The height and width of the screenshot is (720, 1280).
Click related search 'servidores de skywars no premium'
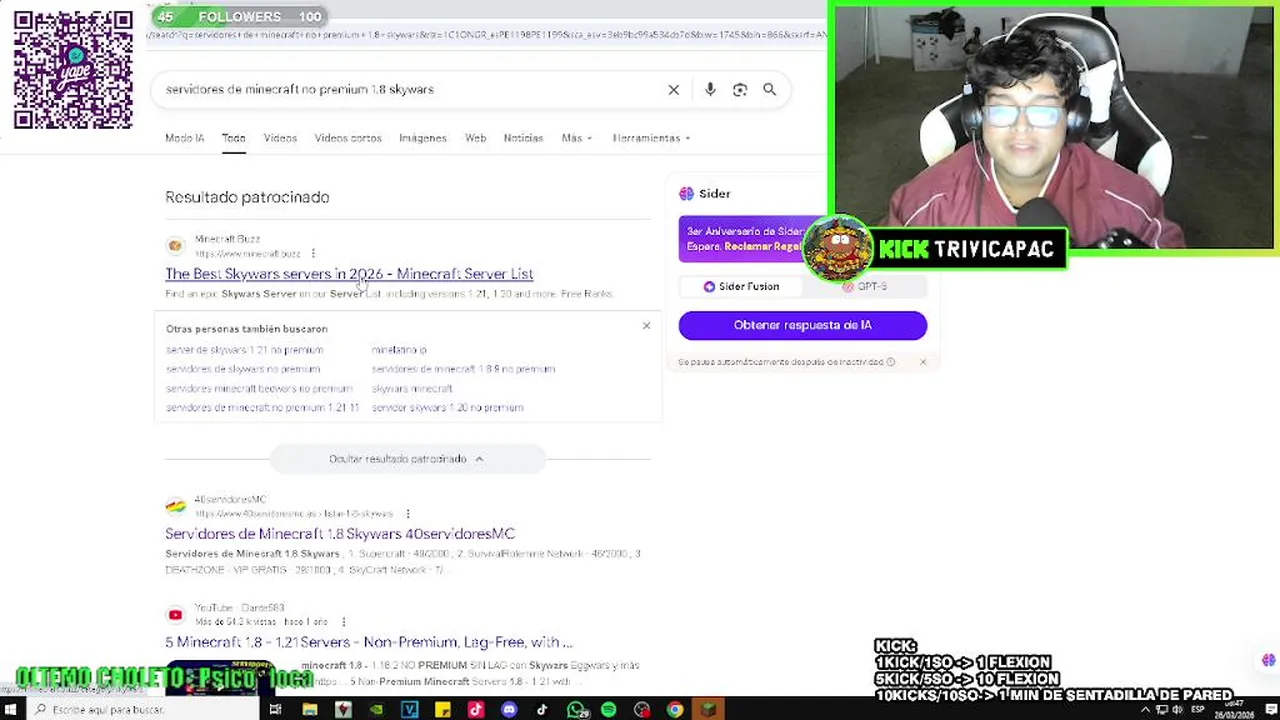point(243,369)
